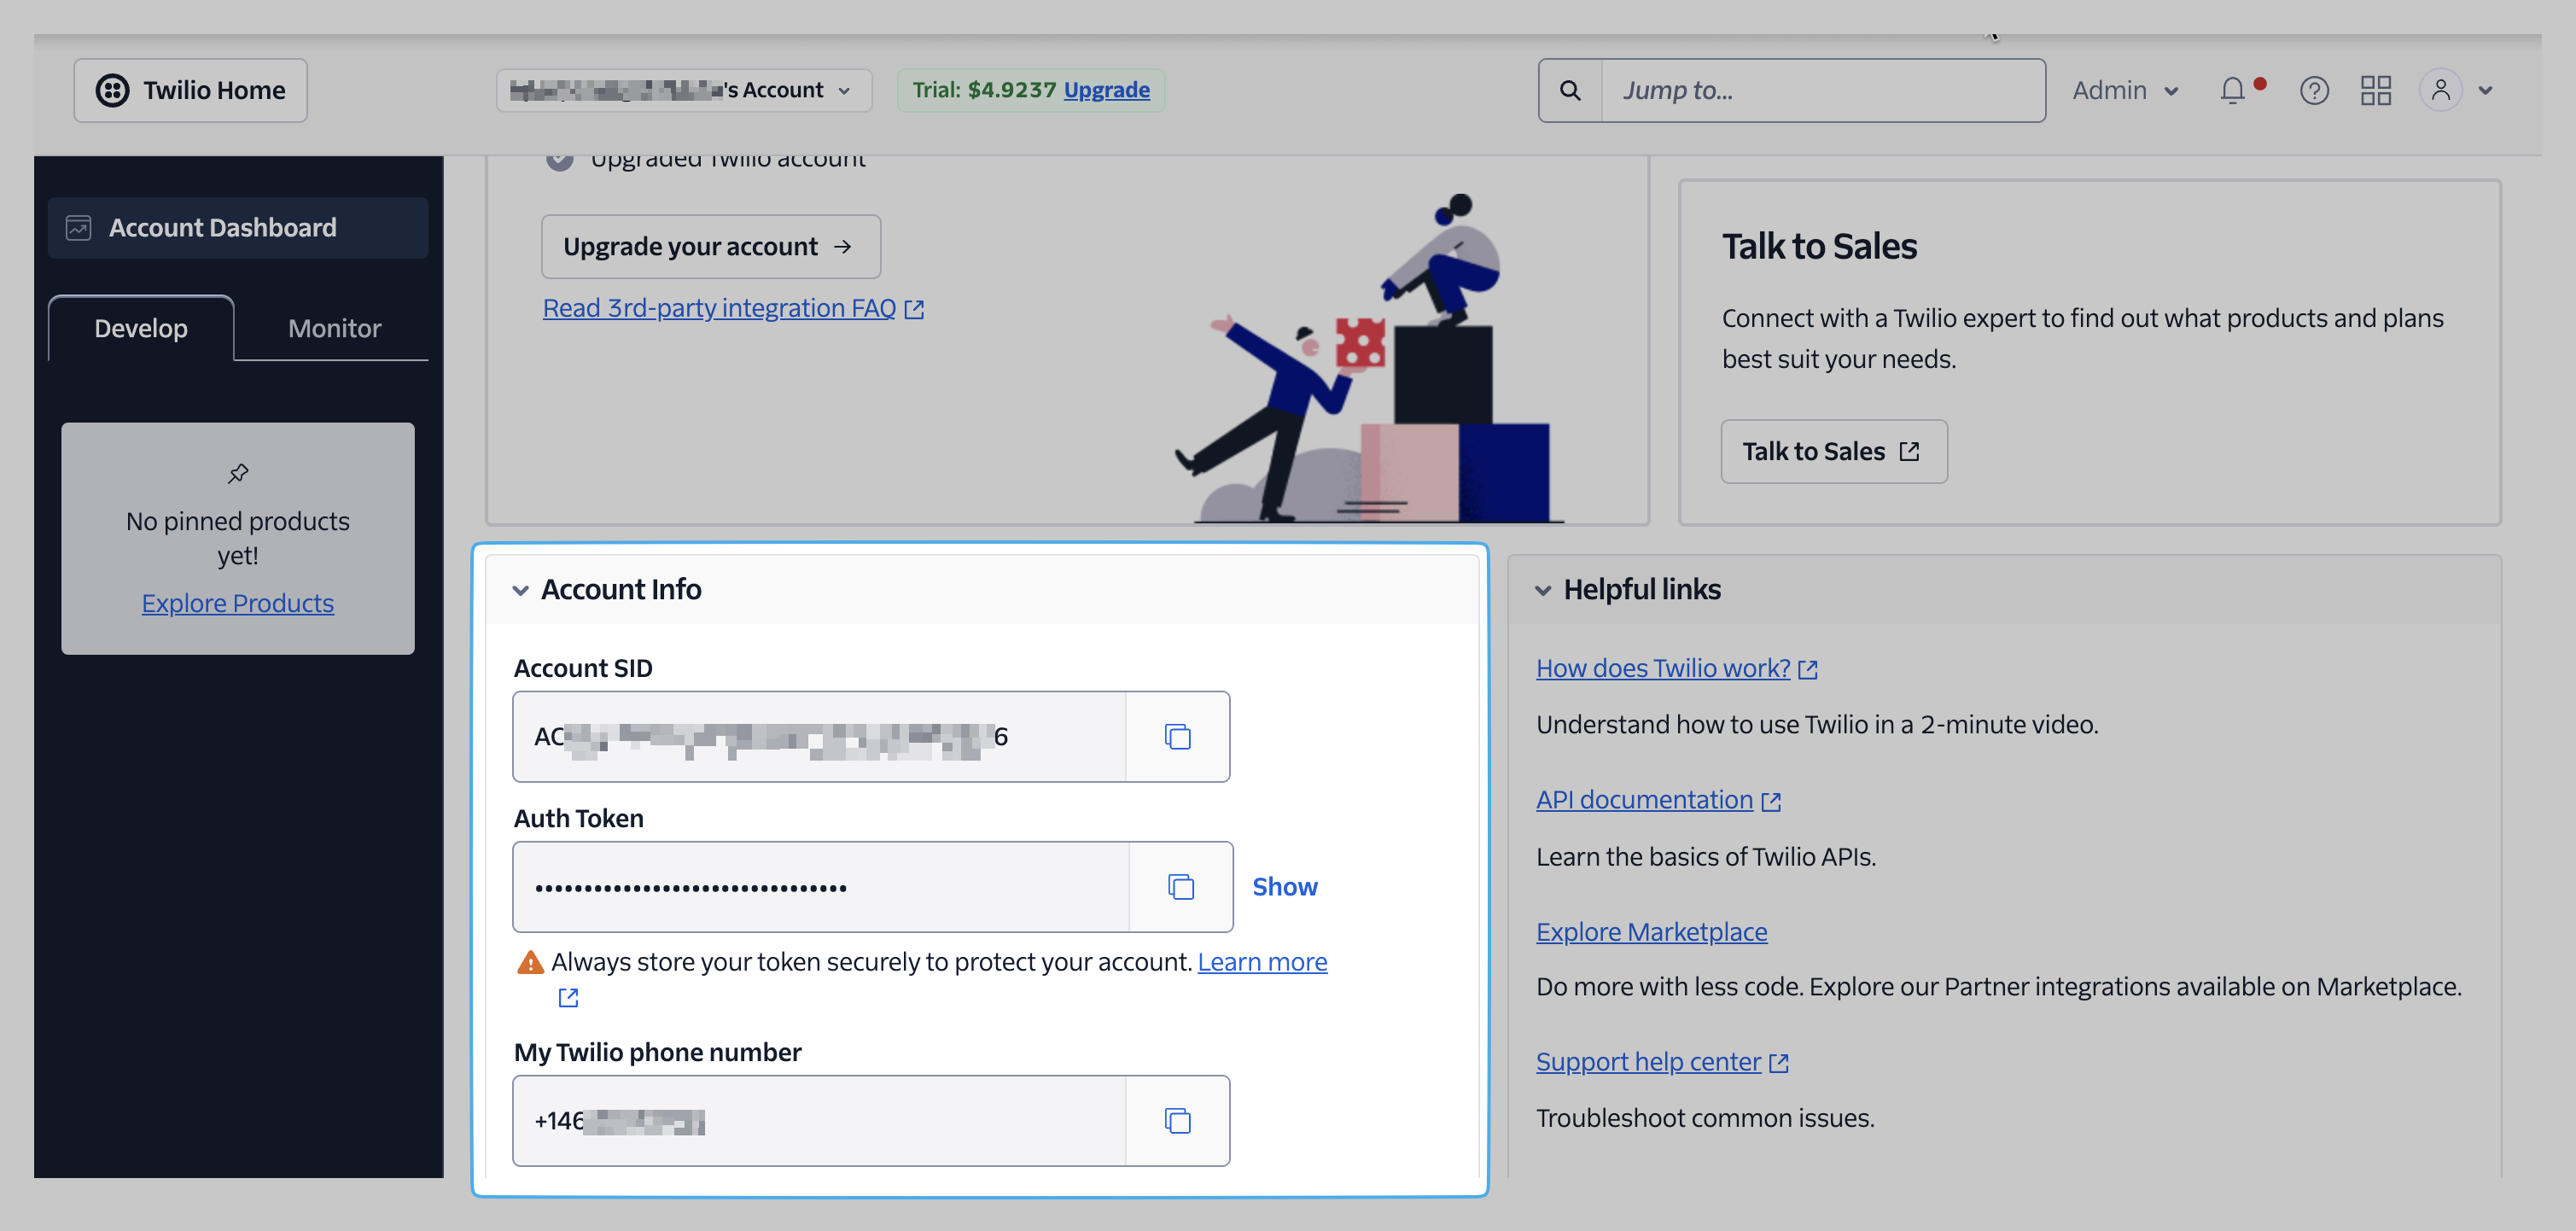Open the notifications bell
This screenshot has height=1231, width=2576.
[x=2233, y=91]
